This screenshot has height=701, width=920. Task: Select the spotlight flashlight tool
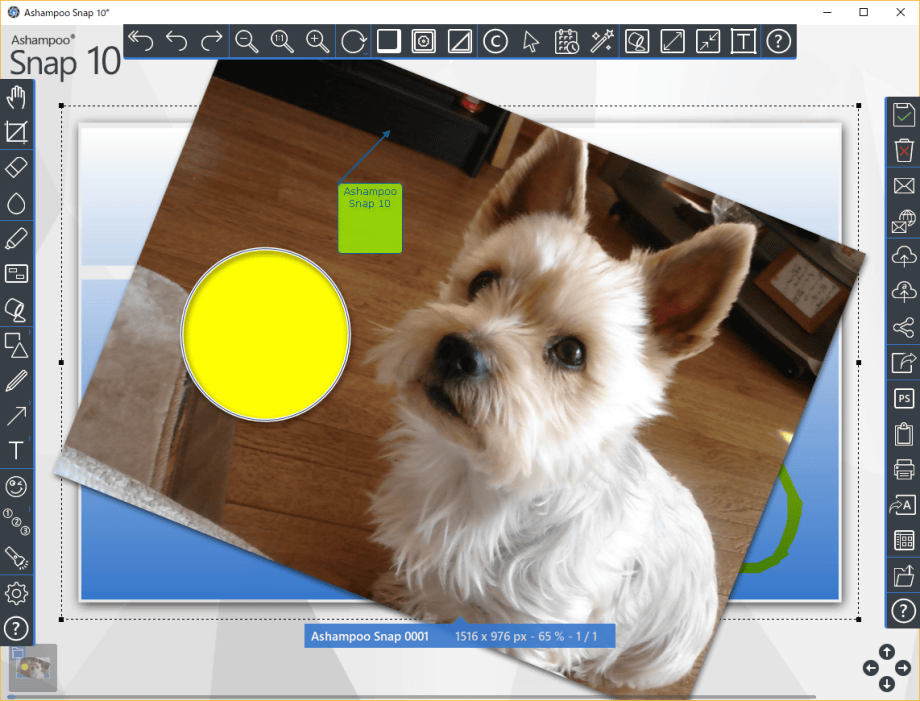coord(16,558)
